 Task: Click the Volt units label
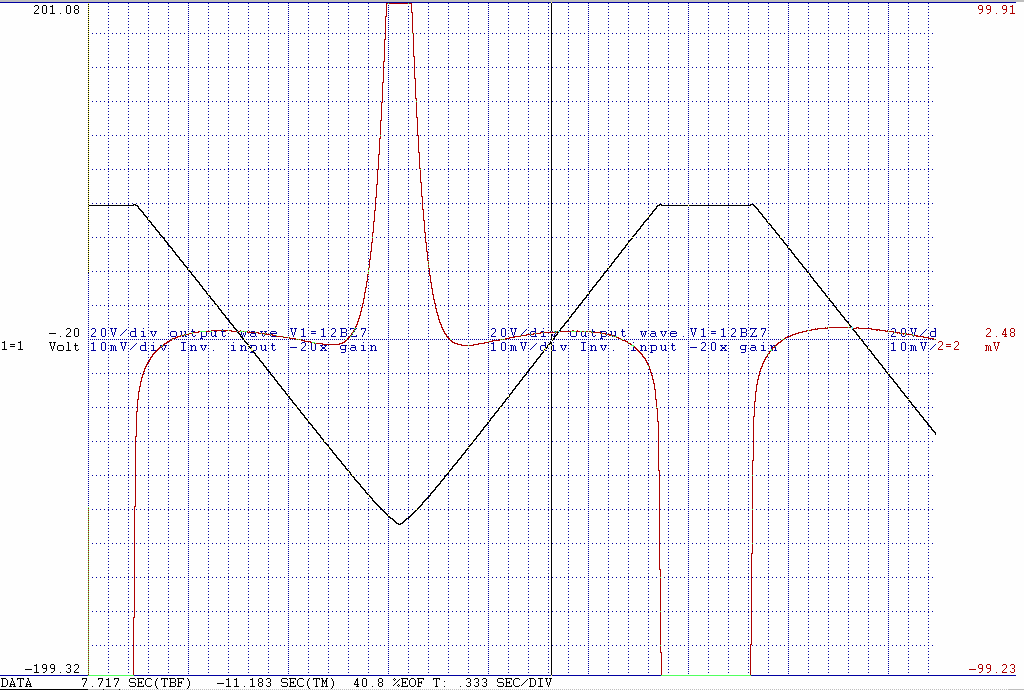point(63,347)
